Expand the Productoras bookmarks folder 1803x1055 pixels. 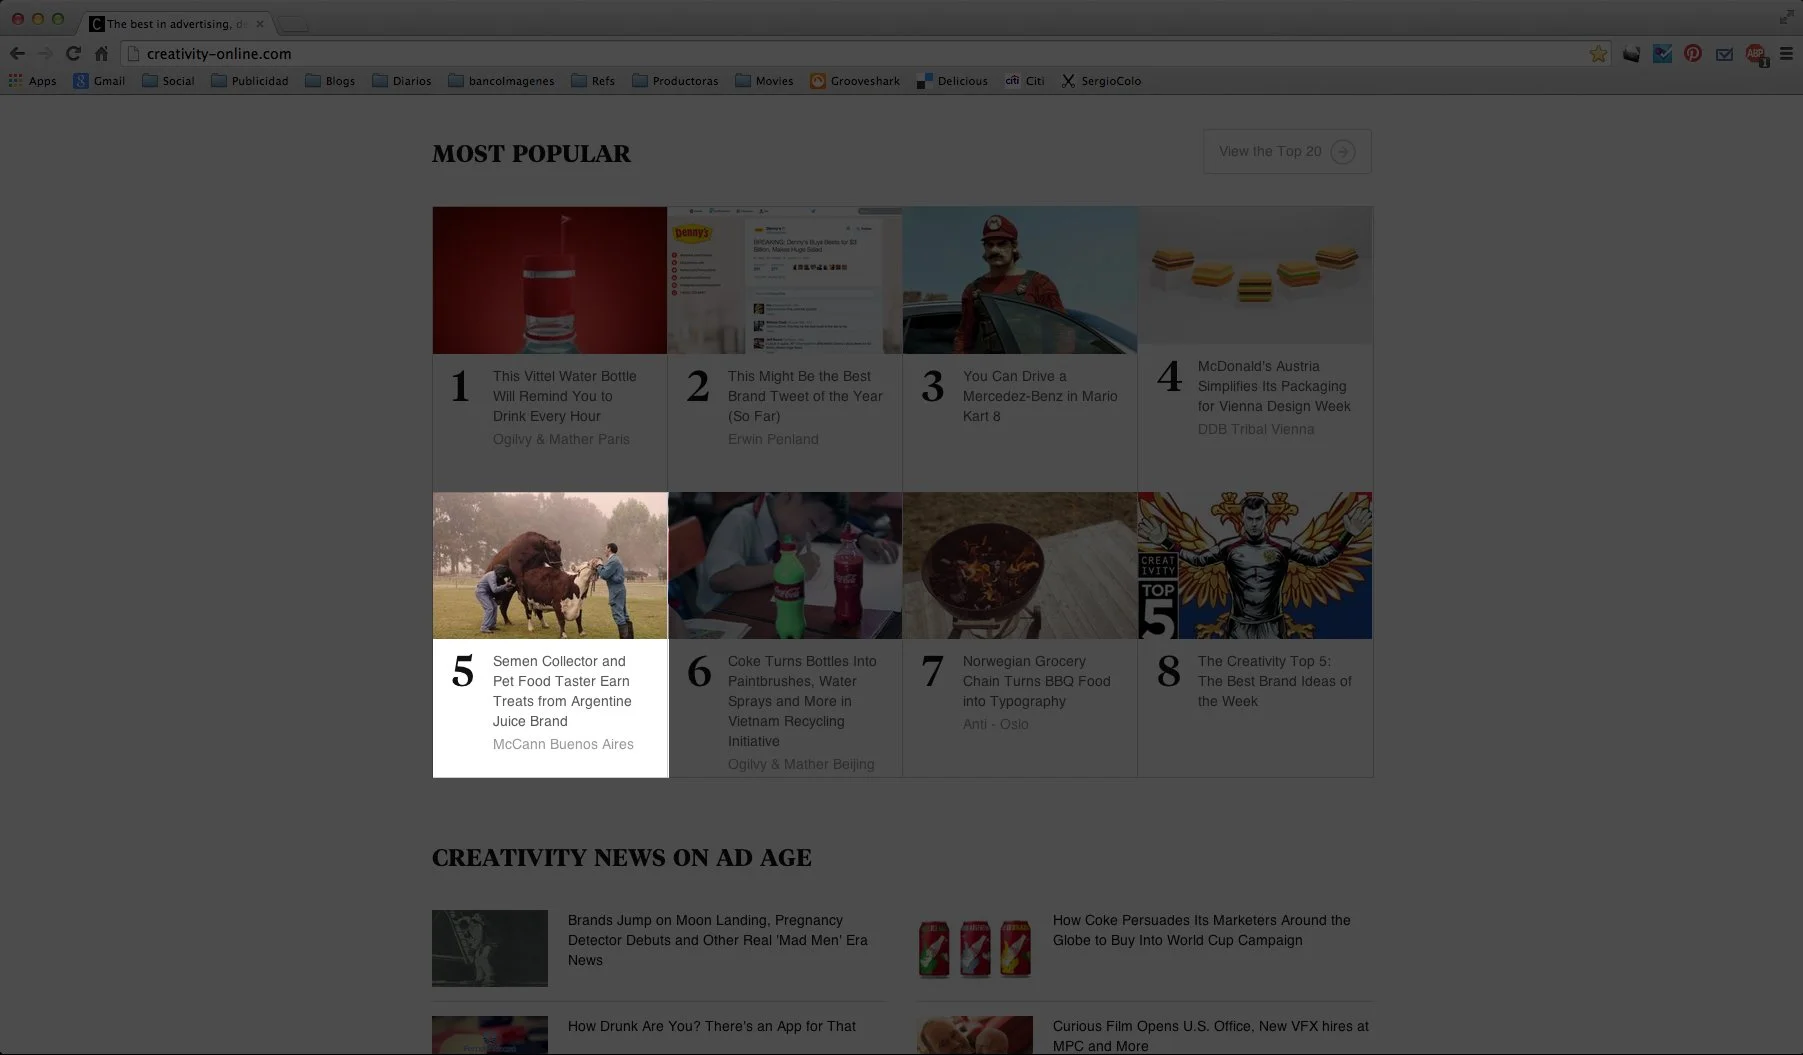point(675,81)
